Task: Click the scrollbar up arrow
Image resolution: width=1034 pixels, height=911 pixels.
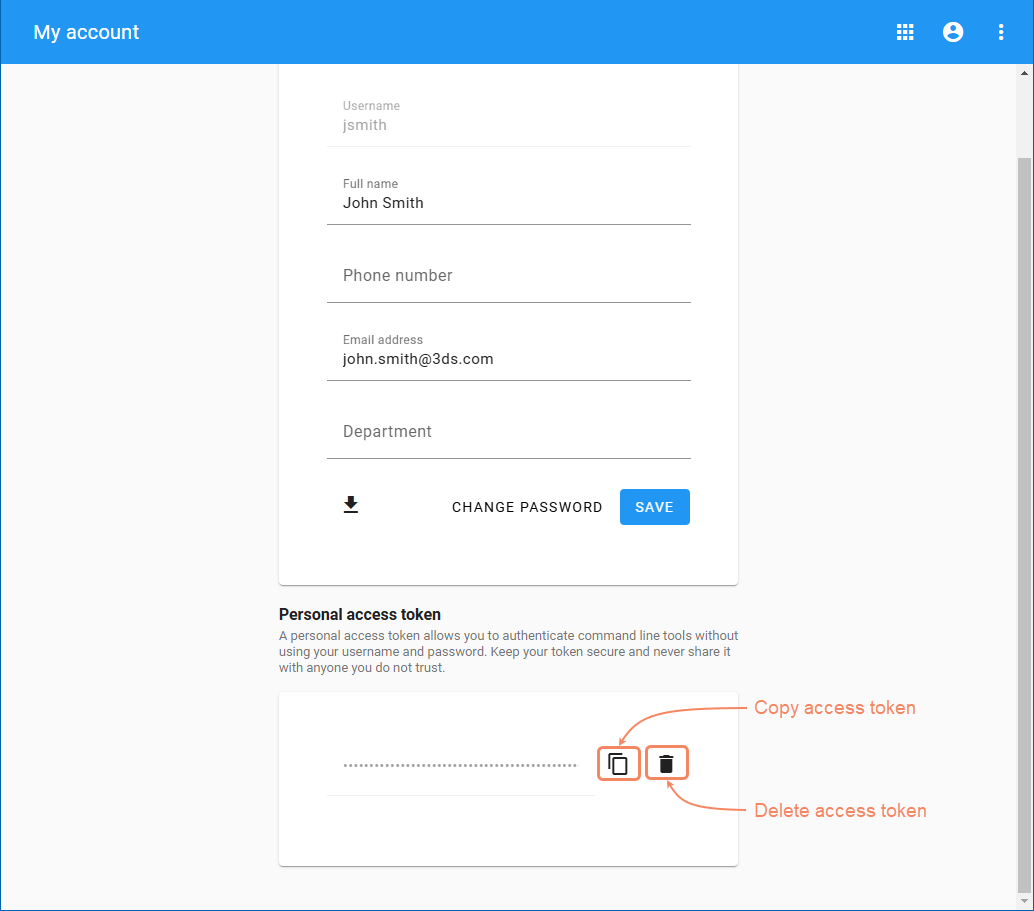Action: 1024,73
